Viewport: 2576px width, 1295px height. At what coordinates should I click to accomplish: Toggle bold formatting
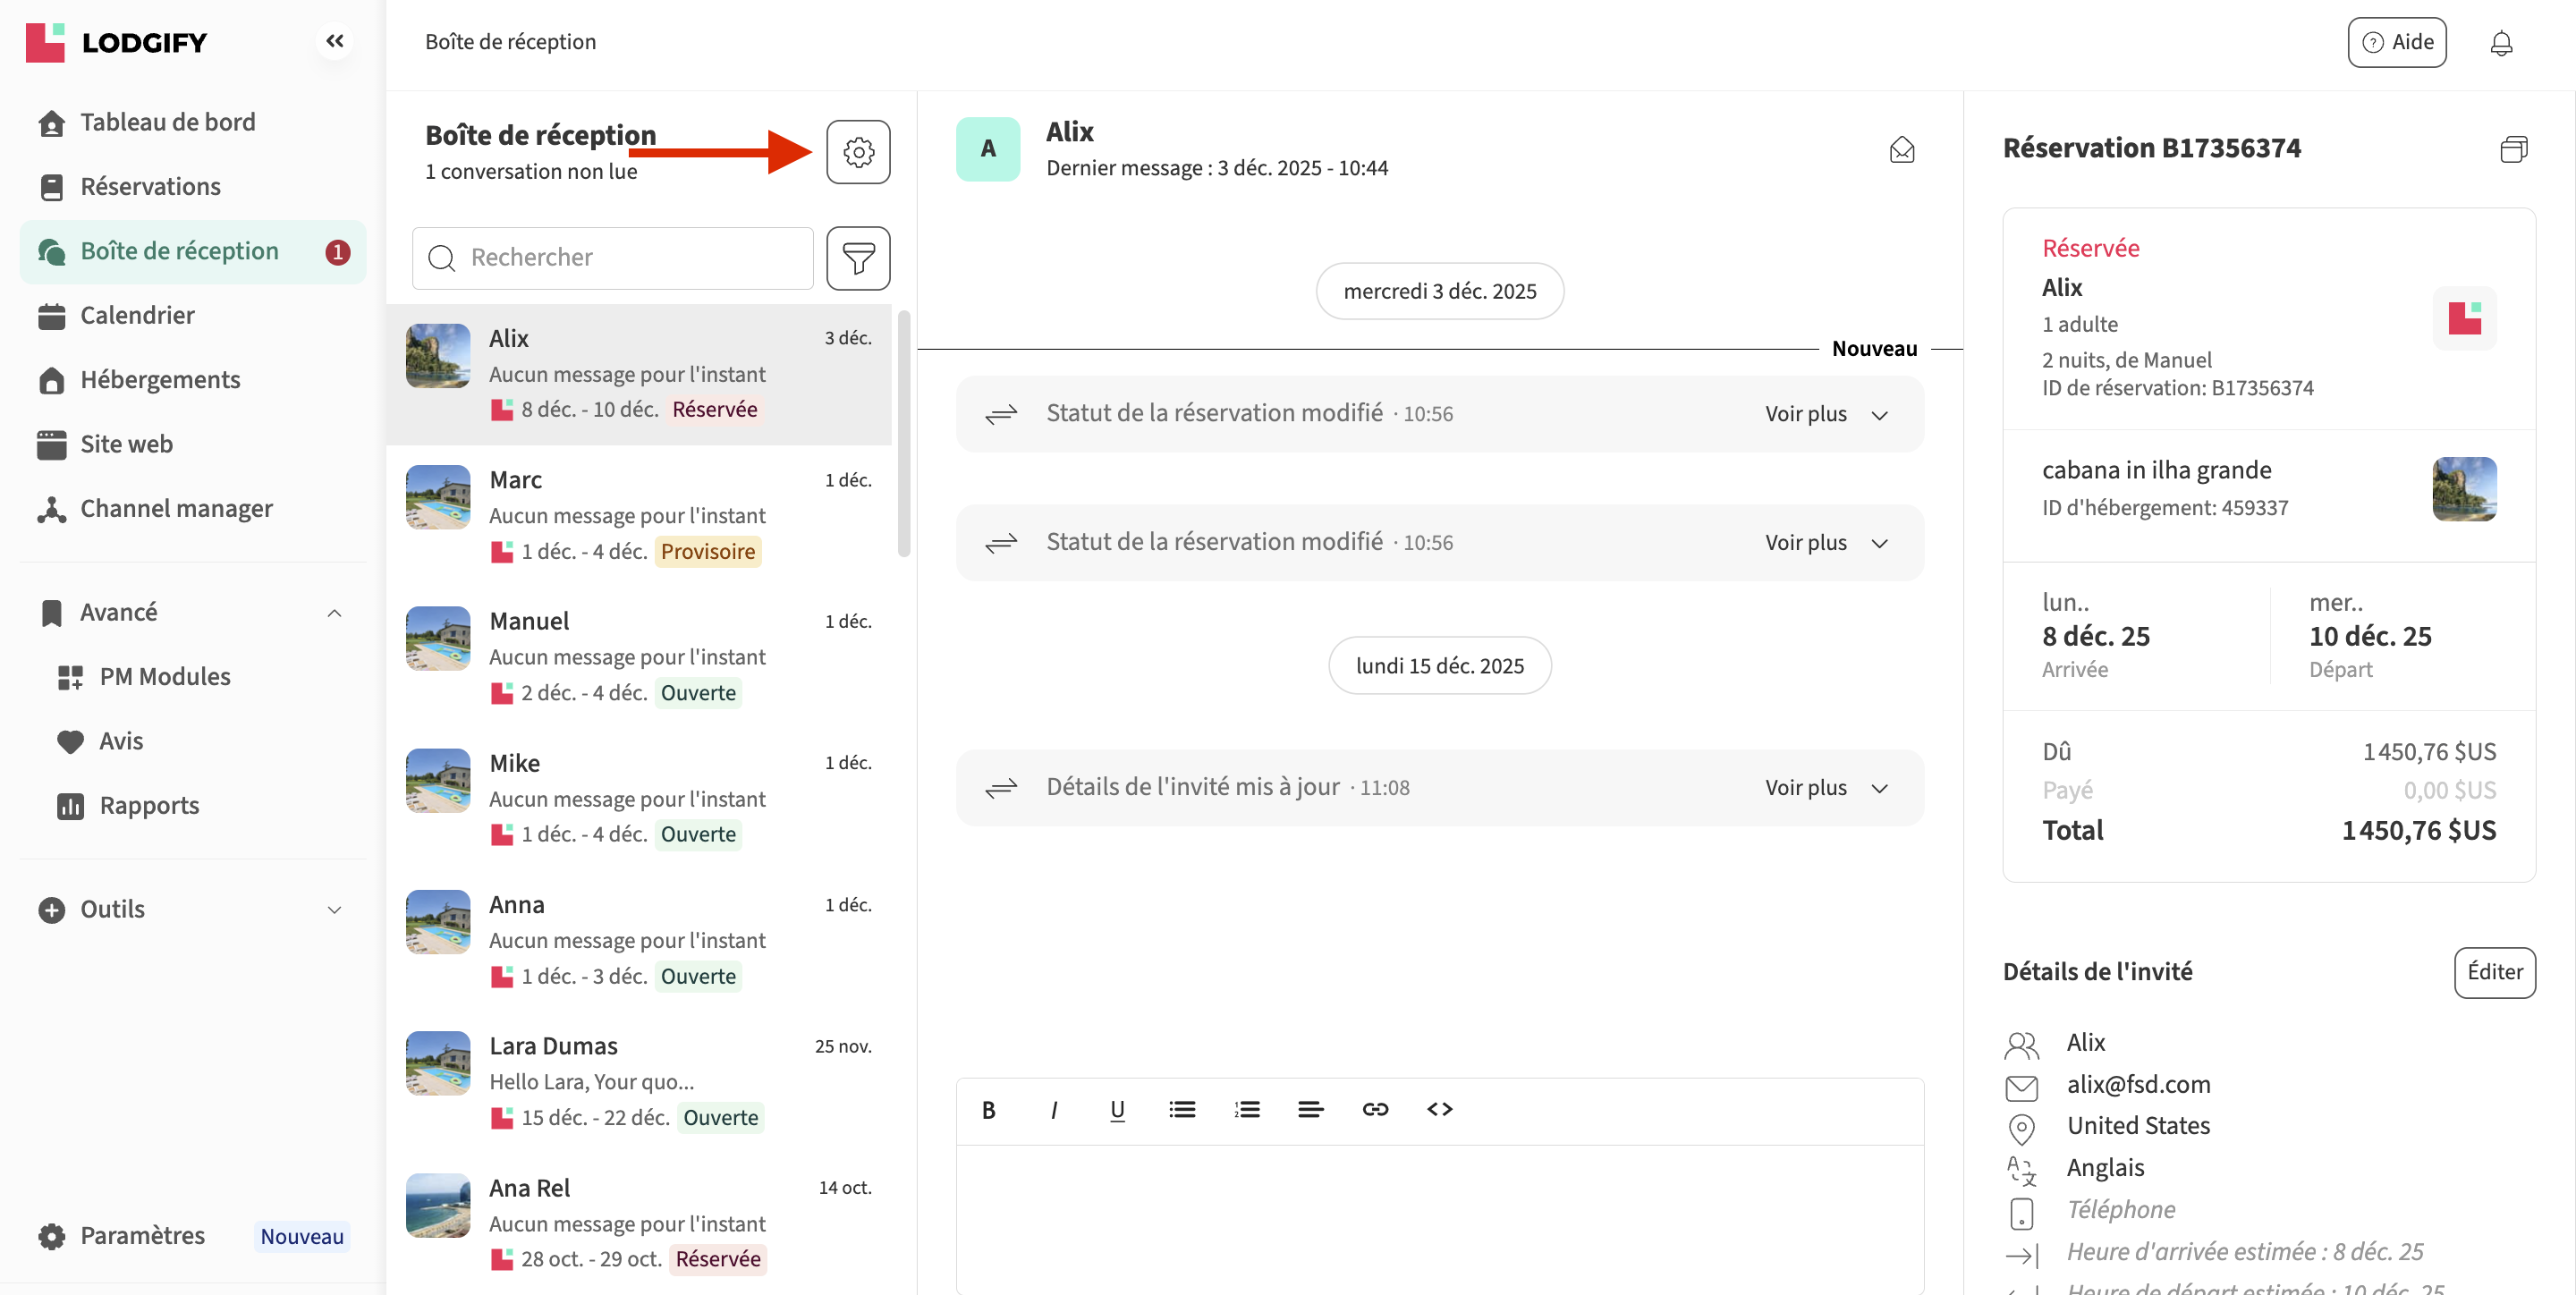(x=988, y=1109)
